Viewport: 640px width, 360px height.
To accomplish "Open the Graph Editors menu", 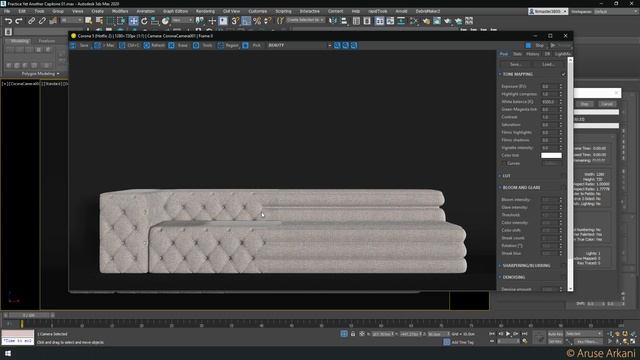I will (176, 11).
